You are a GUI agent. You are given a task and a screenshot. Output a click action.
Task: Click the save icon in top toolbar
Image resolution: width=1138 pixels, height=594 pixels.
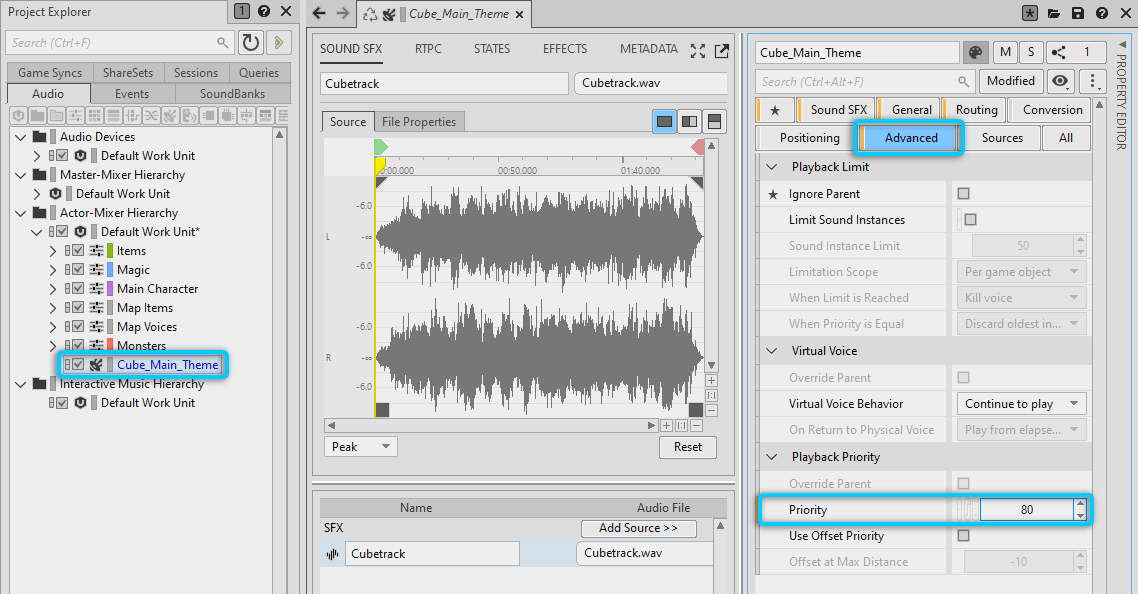(1077, 13)
